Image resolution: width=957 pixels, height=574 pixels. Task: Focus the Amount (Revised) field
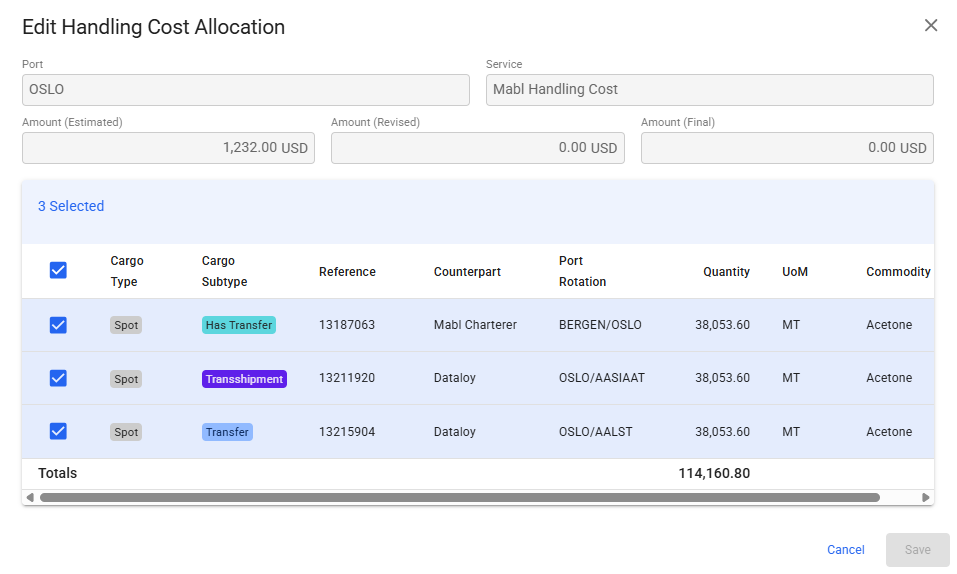[x=477, y=148]
